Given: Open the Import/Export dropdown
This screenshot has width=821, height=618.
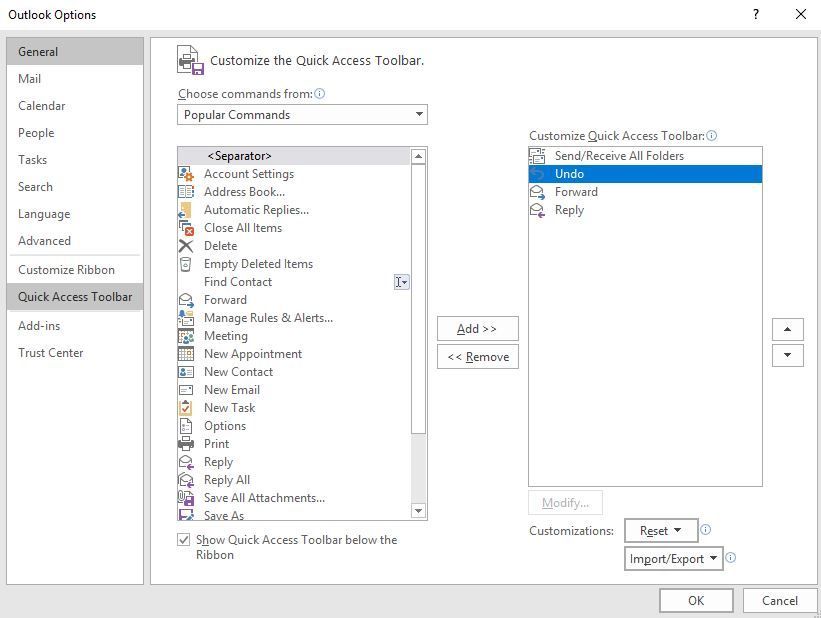Looking at the screenshot, I should pyautogui.click(x=673, y=559).
